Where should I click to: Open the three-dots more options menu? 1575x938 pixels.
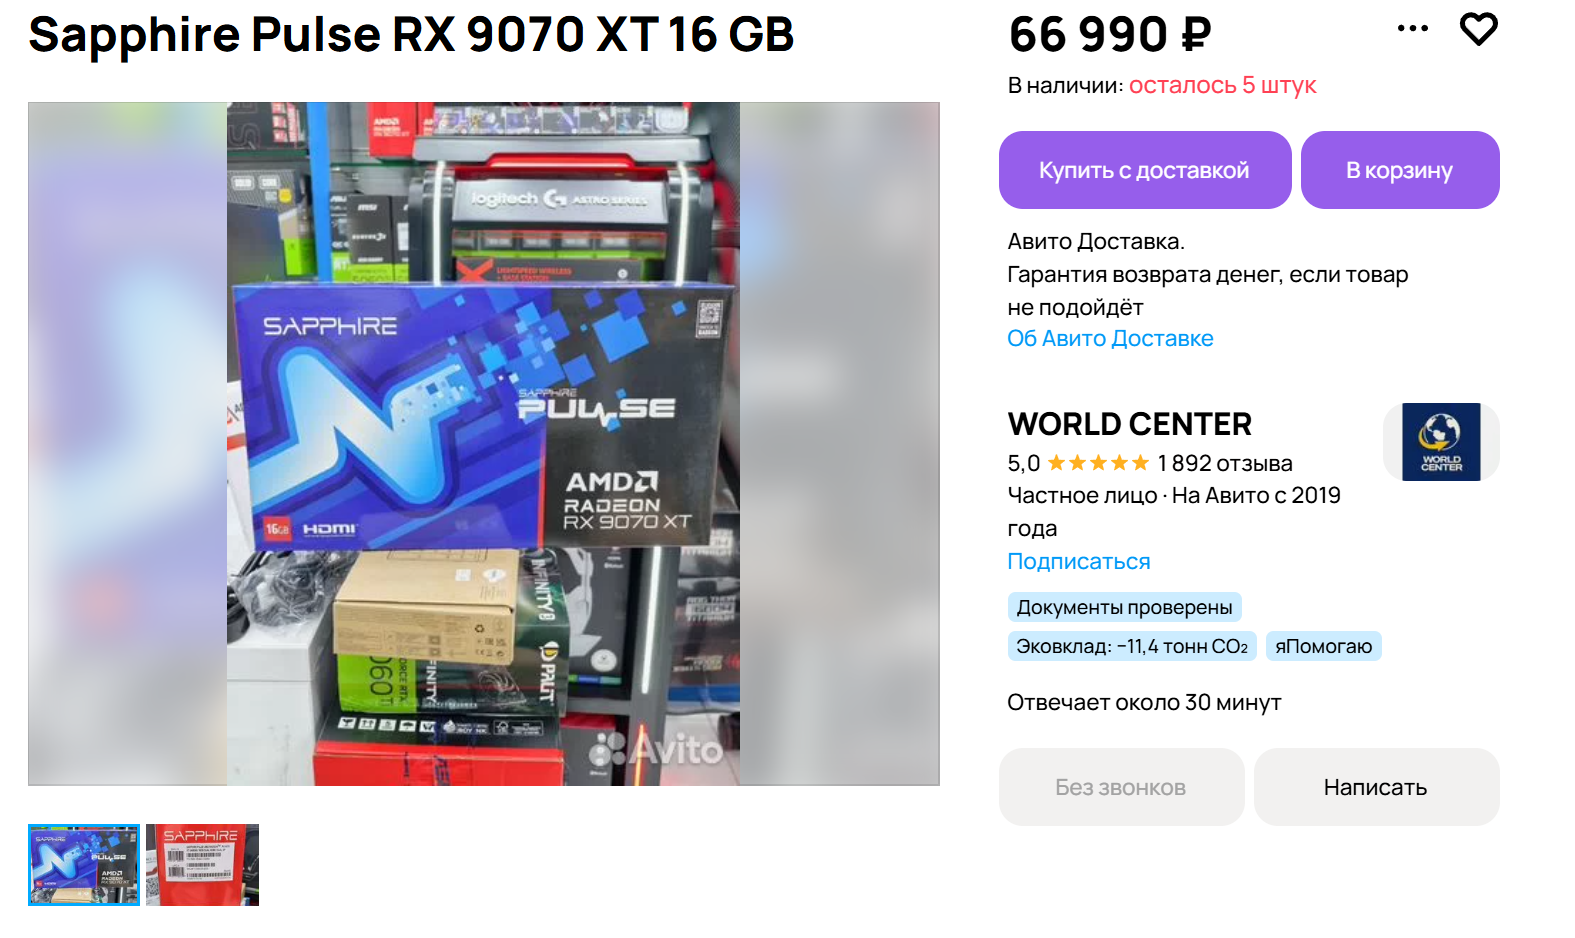(x=1412, y=28)
